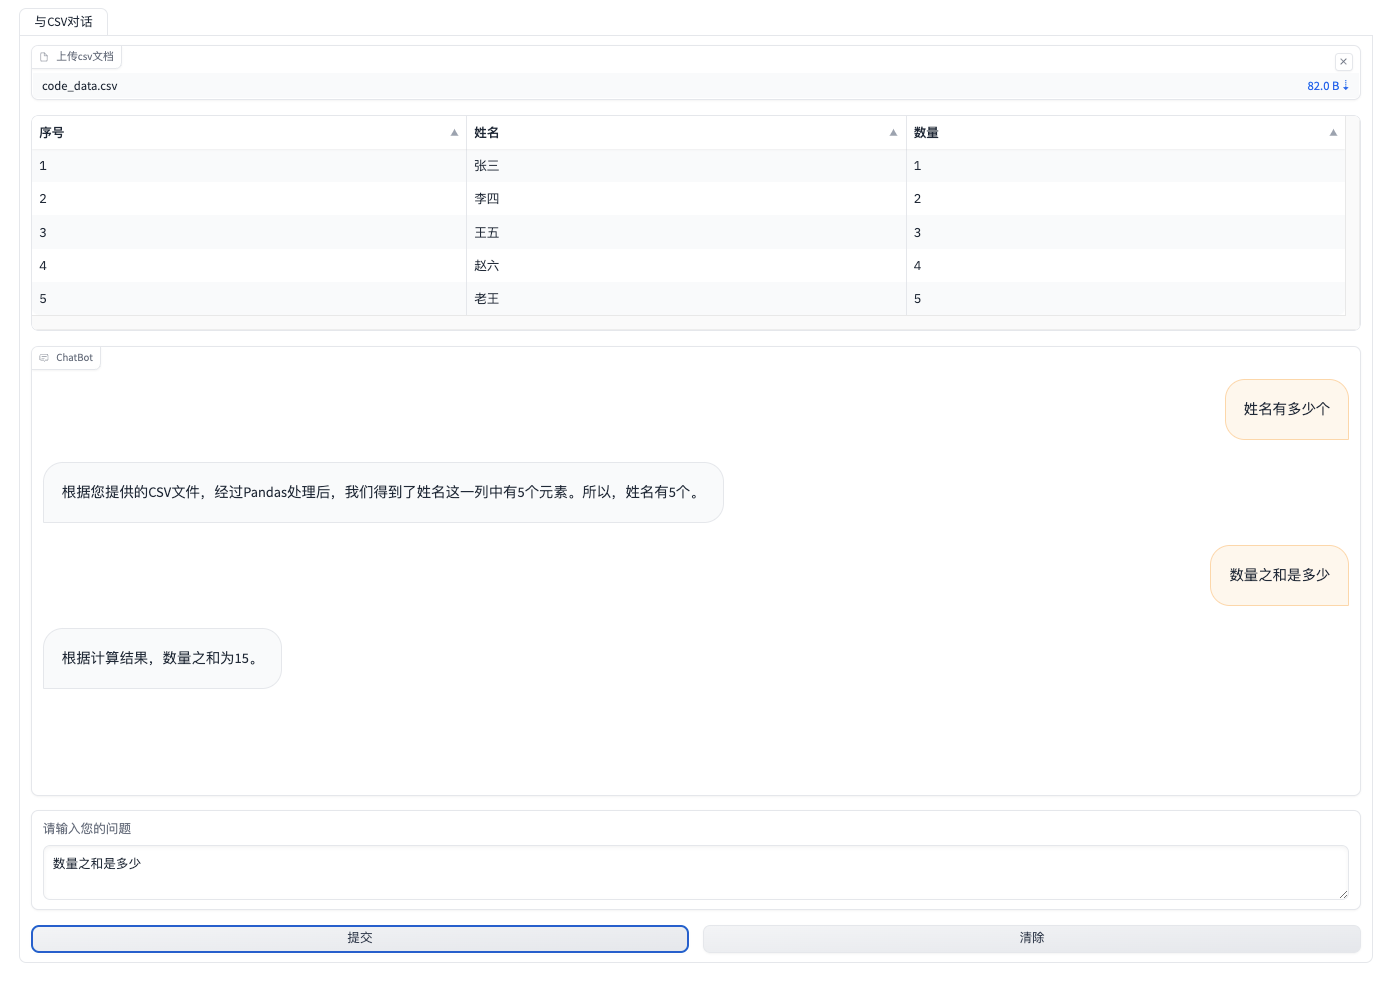Download code_data.csv via 82.0 B link
This screenshot has width=1373, height=986.
coord(1328,86)
